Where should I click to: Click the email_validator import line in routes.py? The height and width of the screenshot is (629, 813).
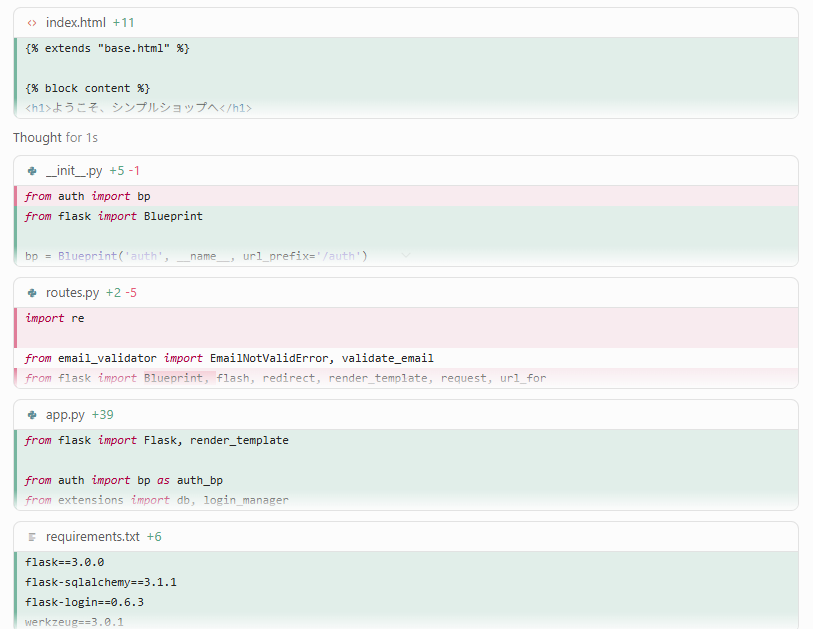[x=407, y=358]
